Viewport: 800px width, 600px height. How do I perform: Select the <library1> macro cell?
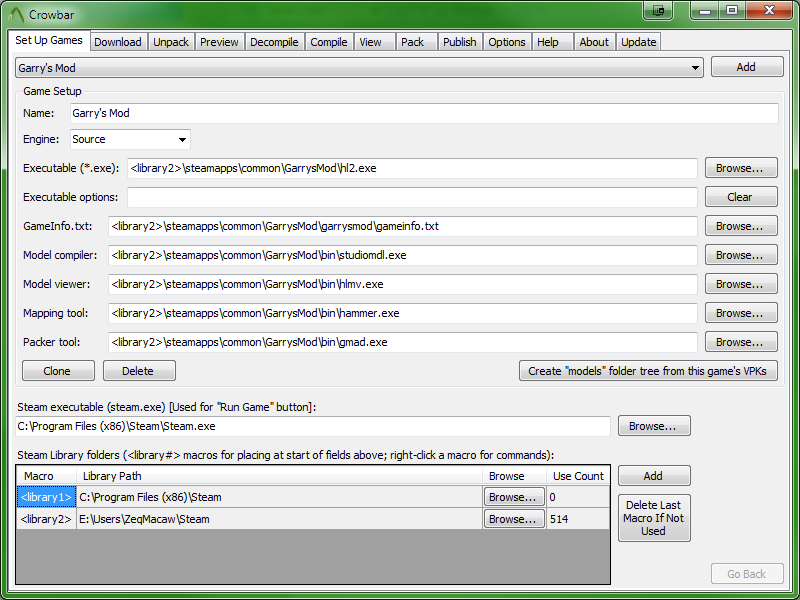pos(46,497)
